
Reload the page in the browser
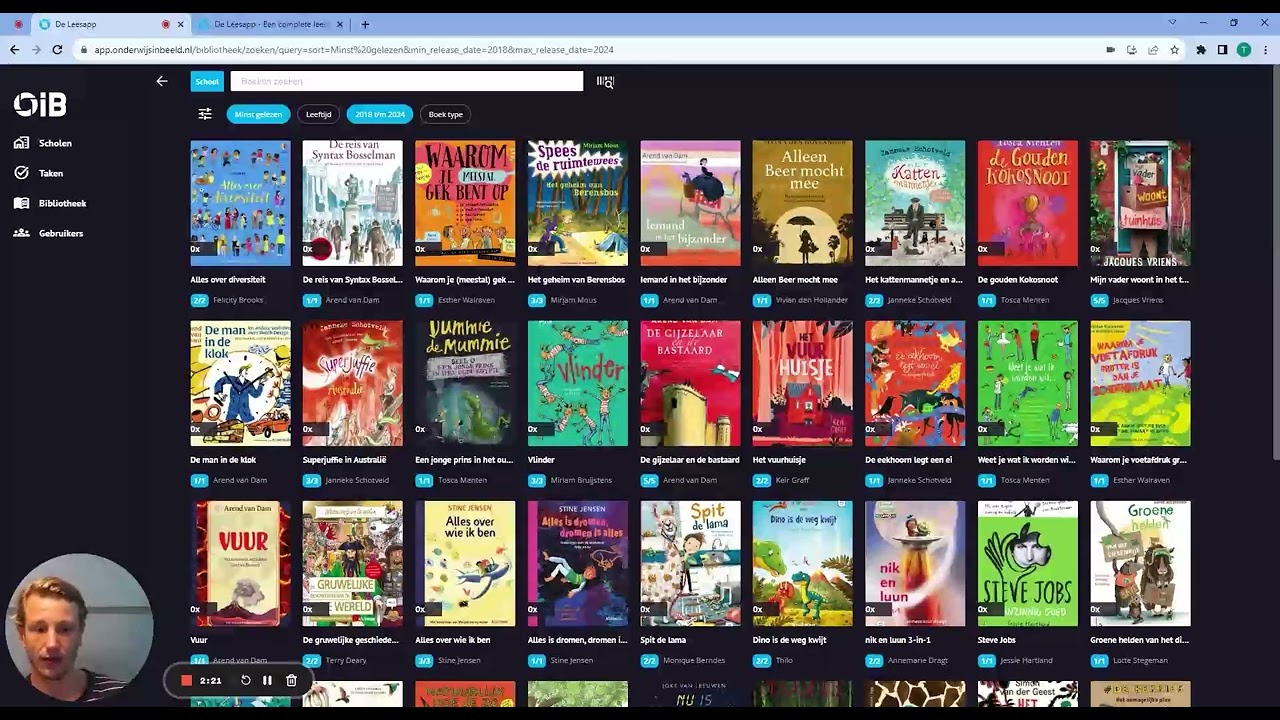pyautogui.click(x=57, y=50)
